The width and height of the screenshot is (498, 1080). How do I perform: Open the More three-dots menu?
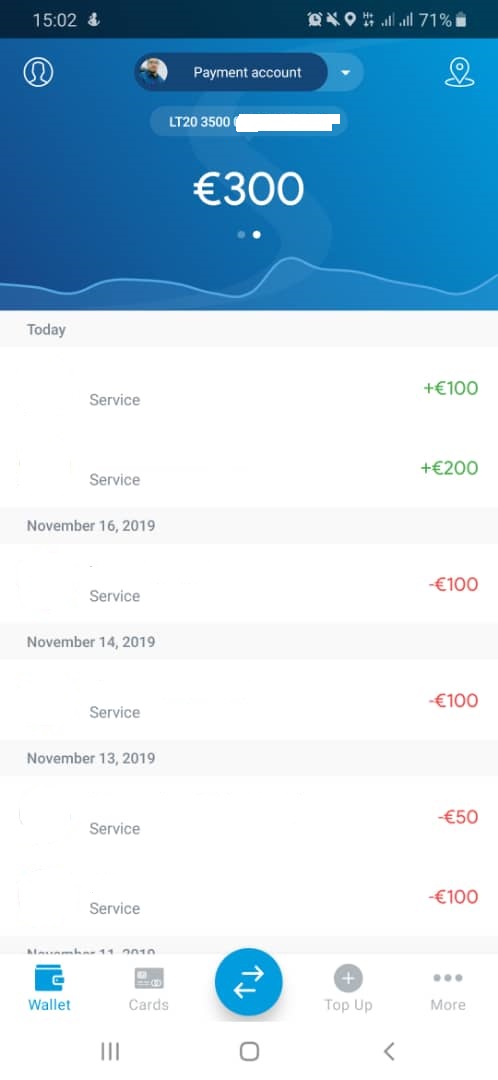click(448, 978)
